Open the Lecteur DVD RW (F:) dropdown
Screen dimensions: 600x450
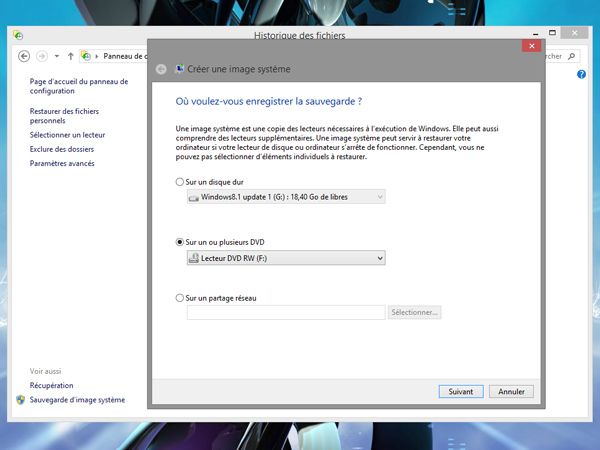(286, 258)
